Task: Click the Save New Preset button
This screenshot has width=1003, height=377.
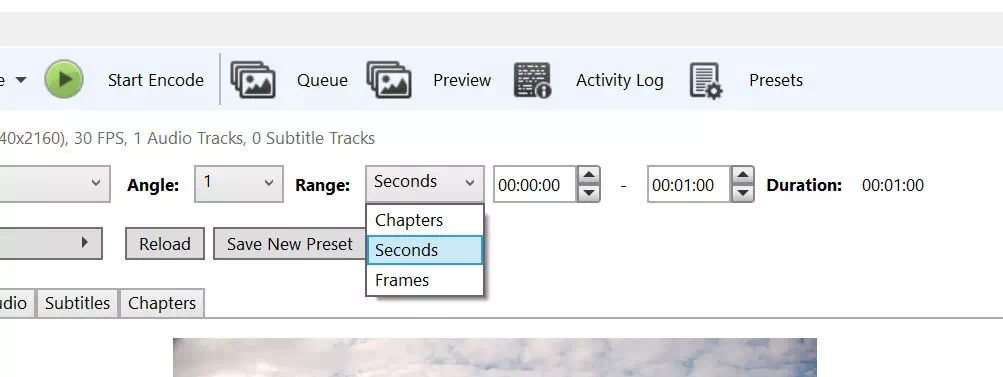Action: (x=290, y=244)
